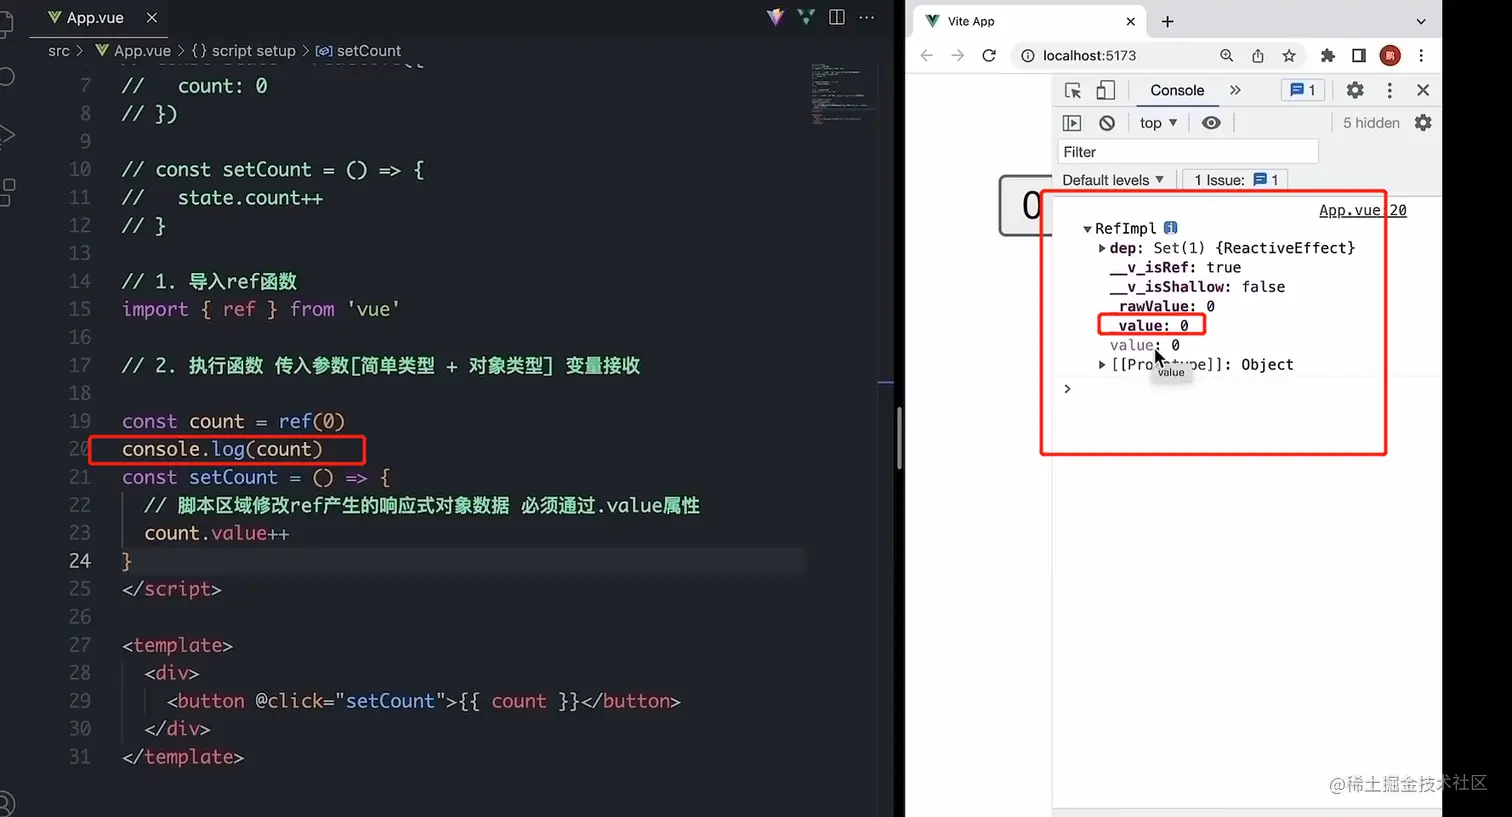Select the Vite App browser tab

coord(1030,21)
